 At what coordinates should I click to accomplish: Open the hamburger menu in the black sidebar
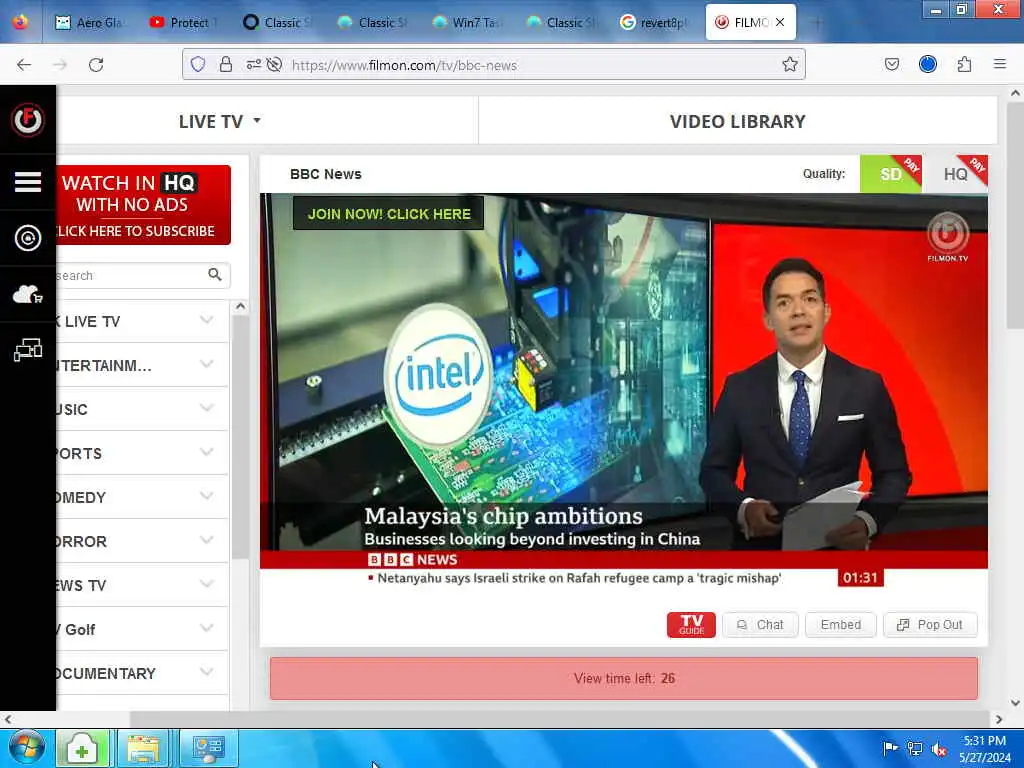coord(27,182)
